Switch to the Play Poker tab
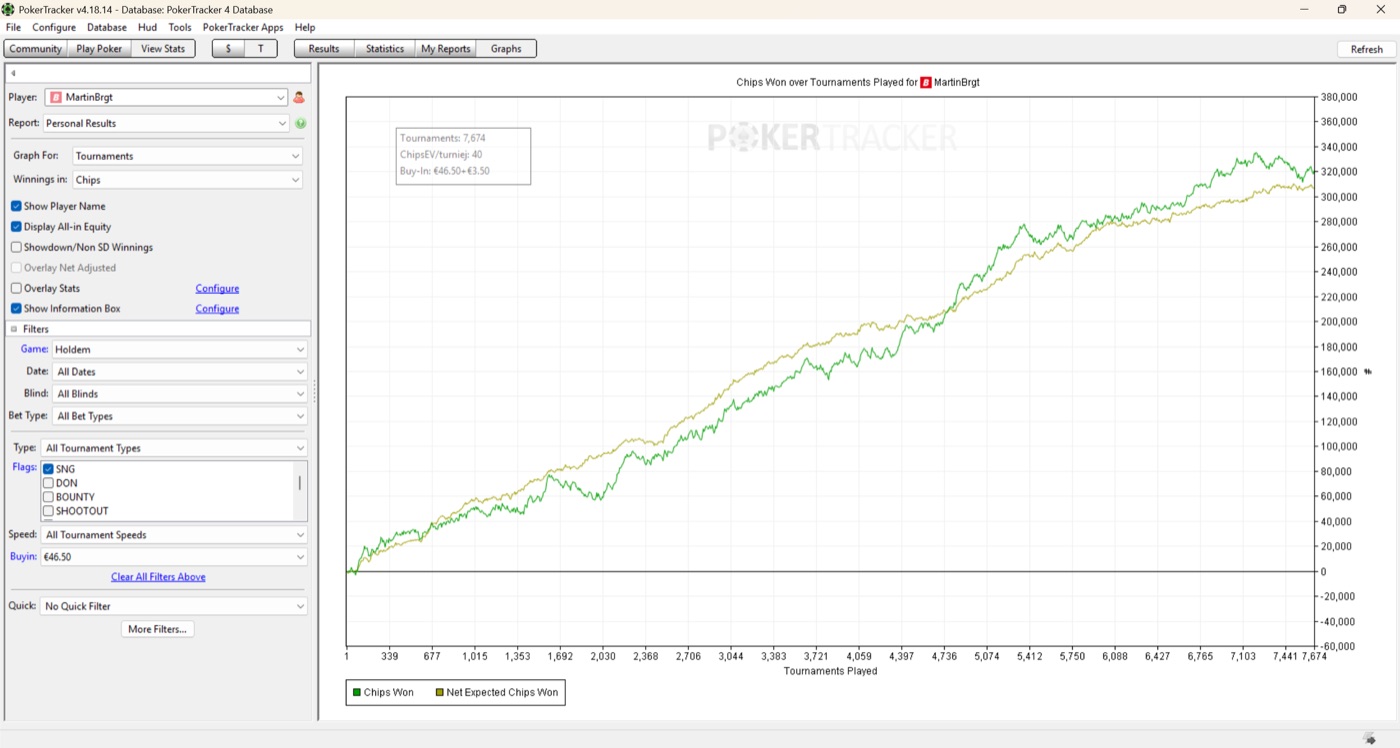Image resolution: width=1400 pixels, height=748 pixels. 99,49
